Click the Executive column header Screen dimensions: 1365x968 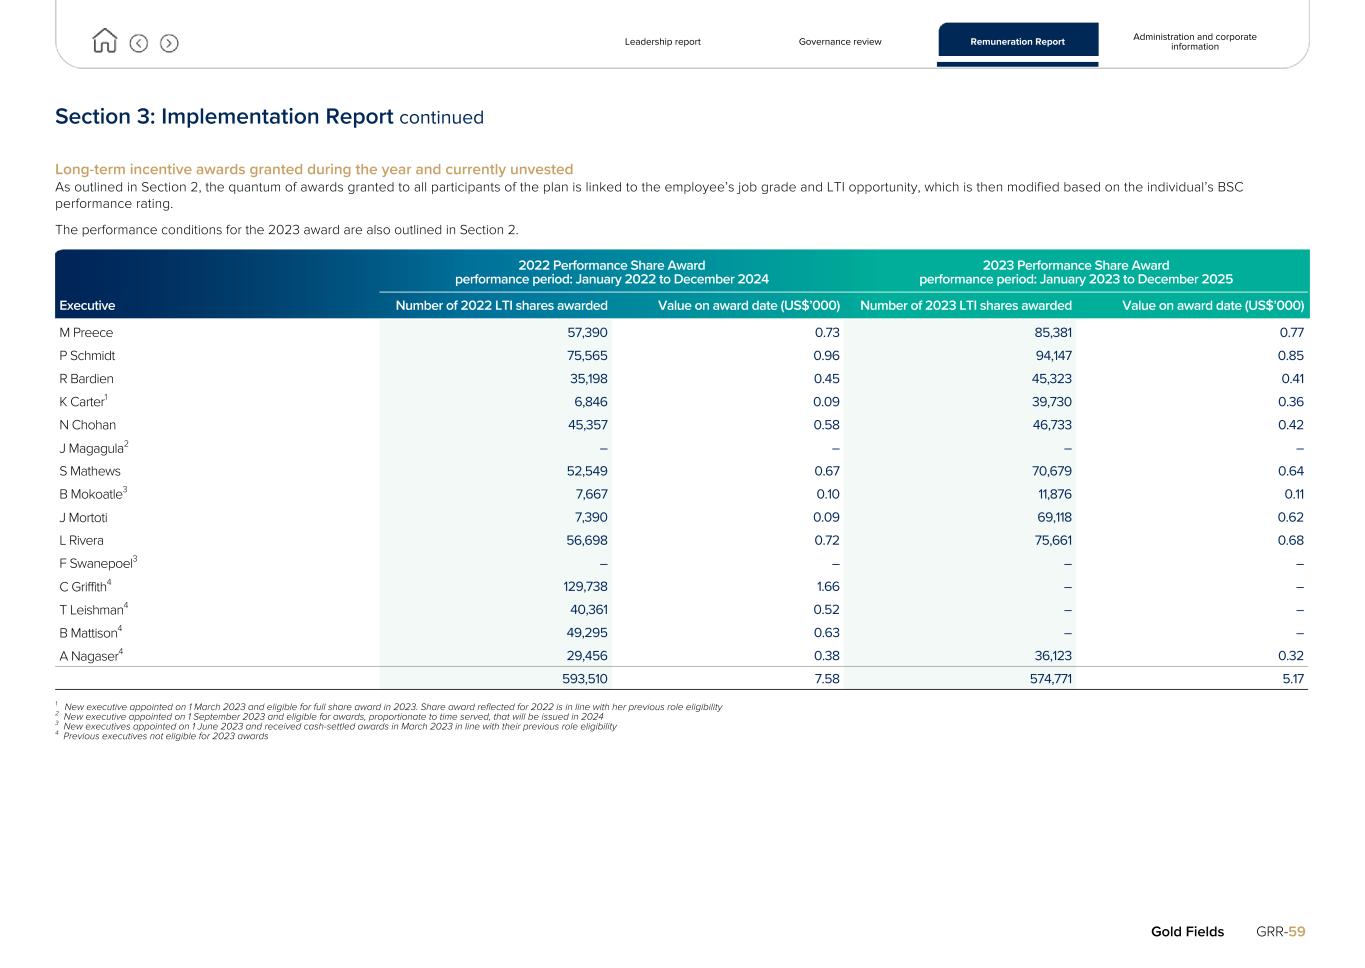coord(87,306)
